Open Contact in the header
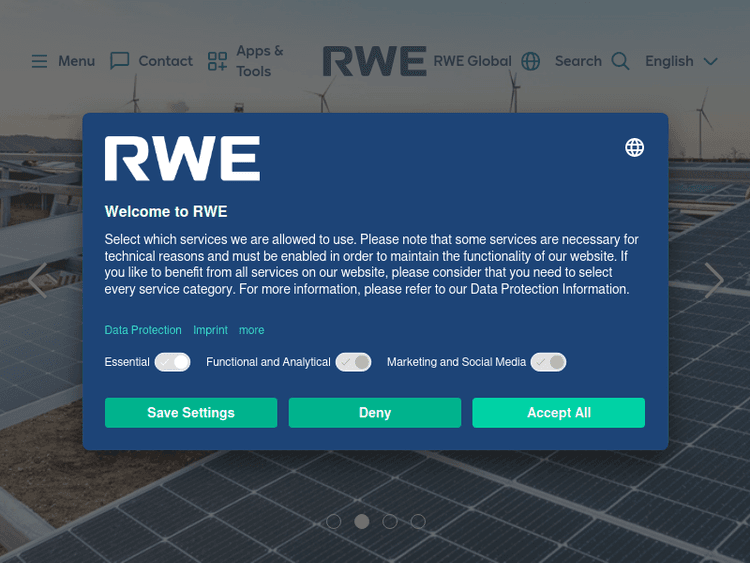 (x=165, y=61)
